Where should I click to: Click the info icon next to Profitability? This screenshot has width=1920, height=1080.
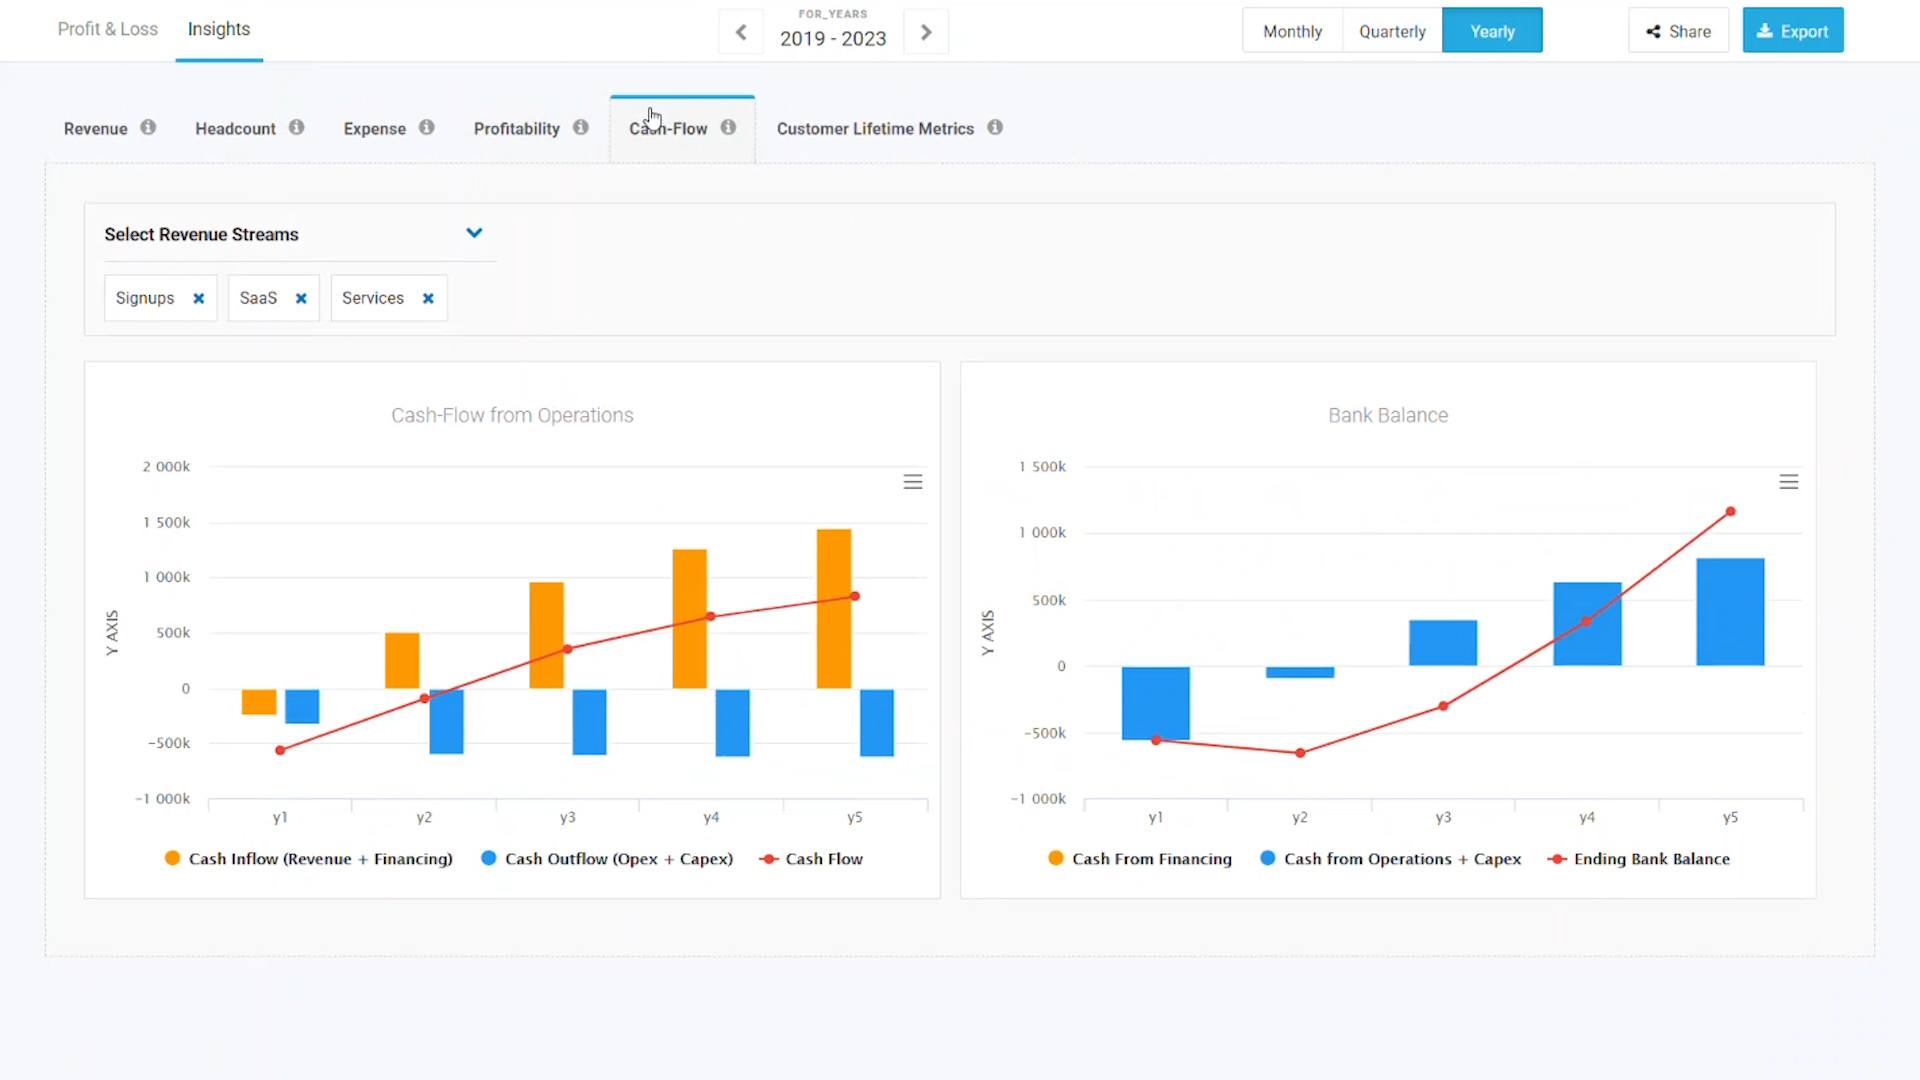pos(581,127)
